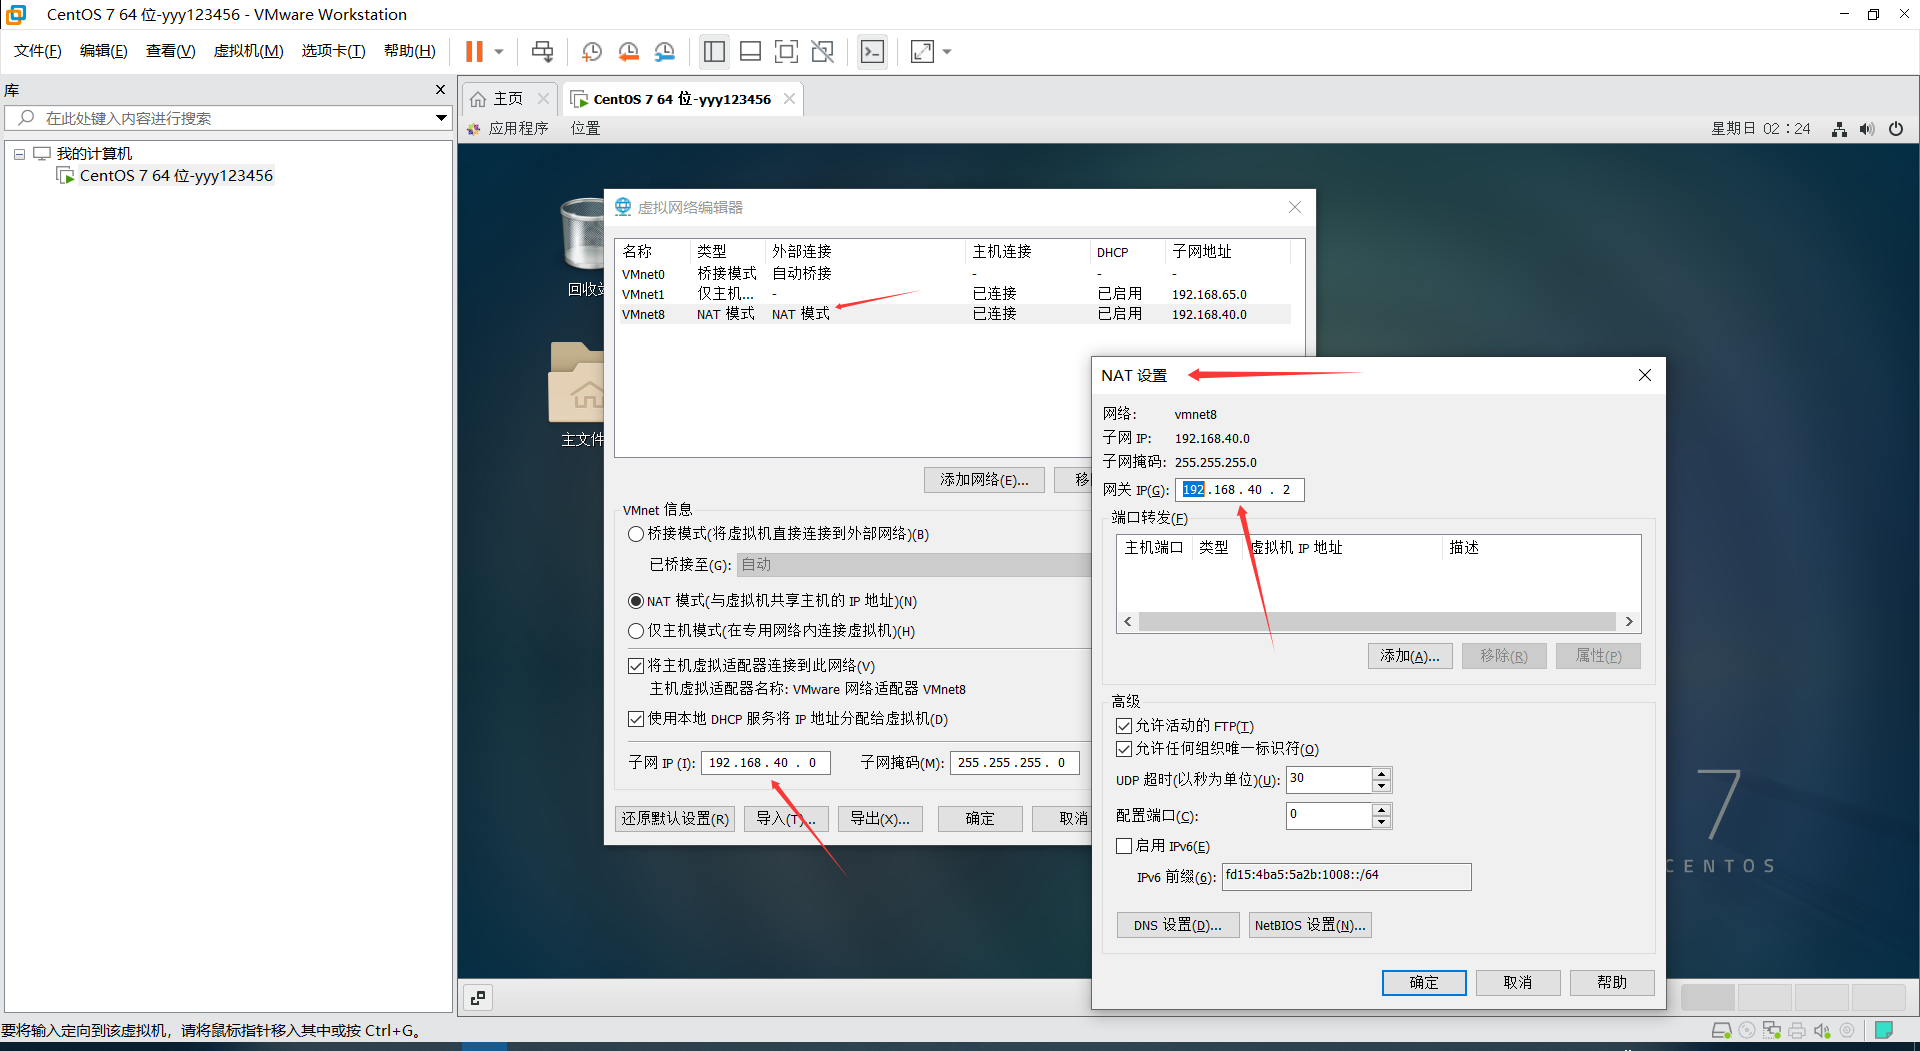Click the 导出(X)... button
Image resolution: width=1920 pixels, height=1051 pixels.
click(x=880, y=819)
